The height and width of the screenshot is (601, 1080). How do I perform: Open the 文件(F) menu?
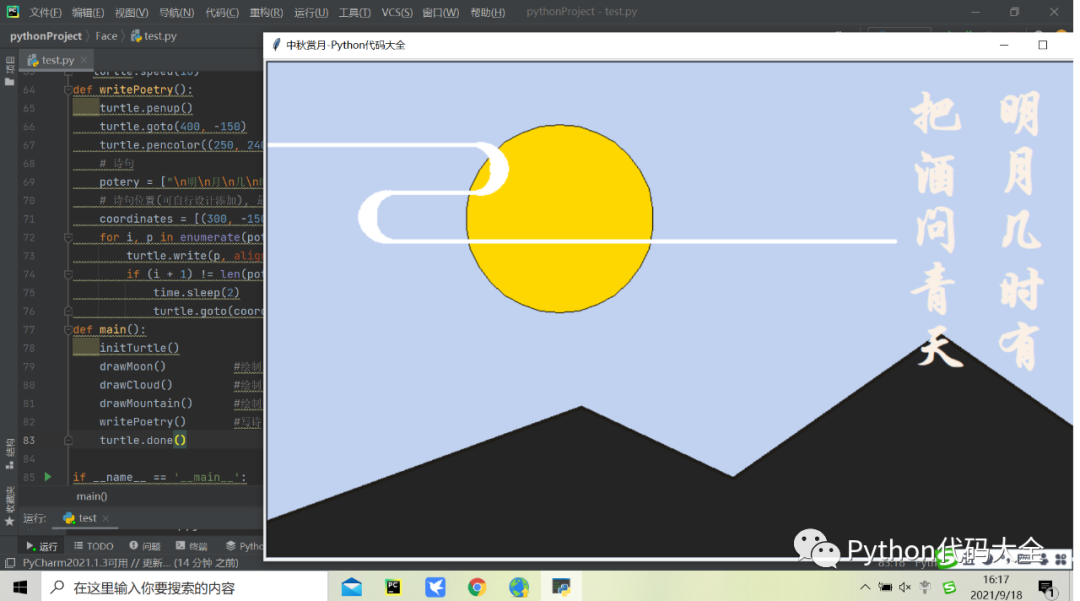pos(45,12)
